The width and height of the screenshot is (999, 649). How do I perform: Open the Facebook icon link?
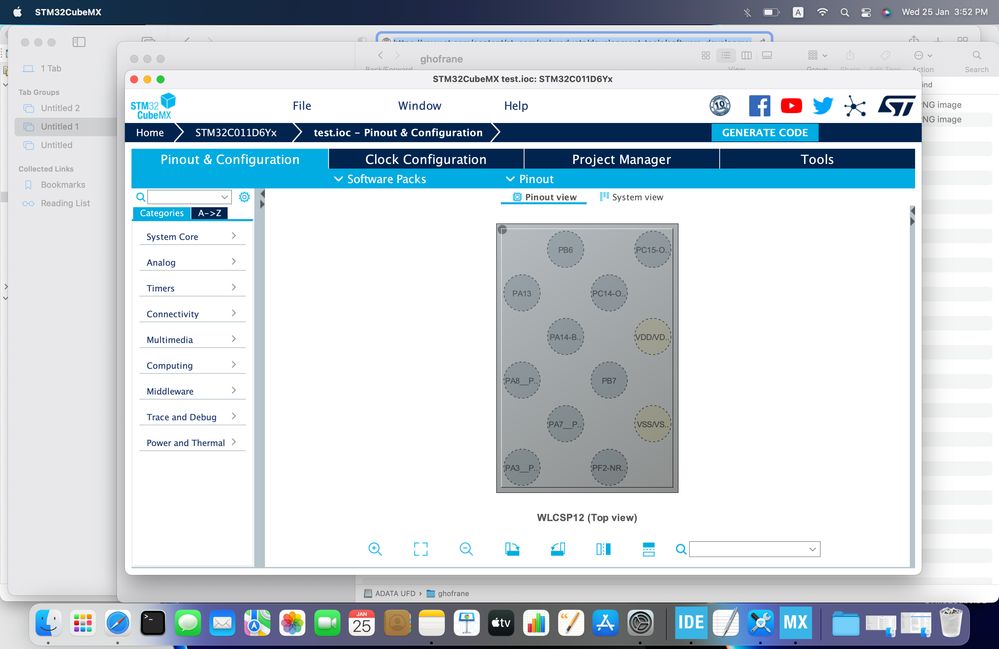[x=759, y=106]
